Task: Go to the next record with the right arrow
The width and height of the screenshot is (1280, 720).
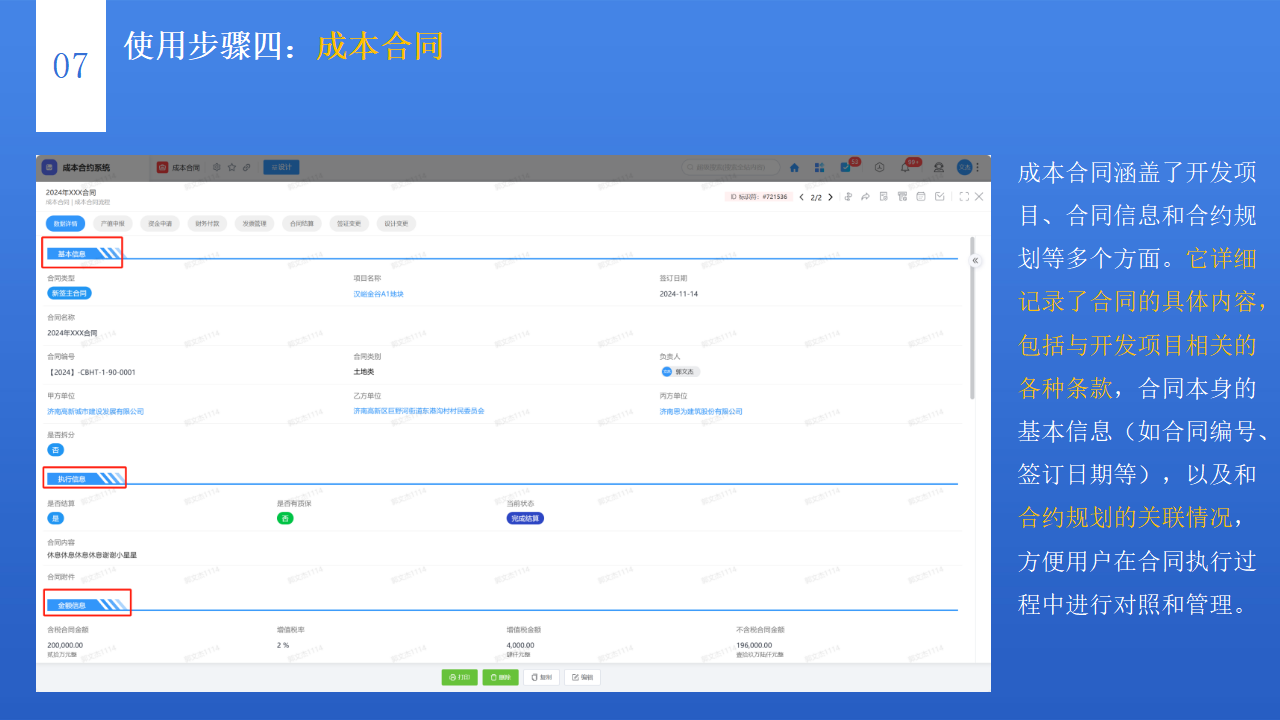Action: (830, 198)
